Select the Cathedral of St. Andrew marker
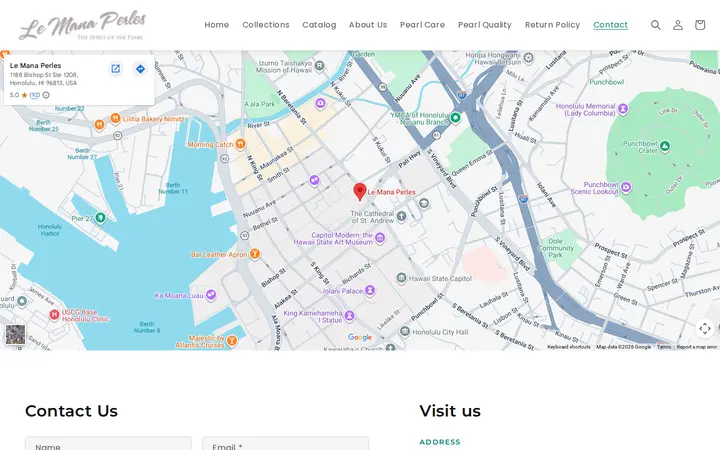This screenshot has height=450, width=720. (x=401, y=216)
